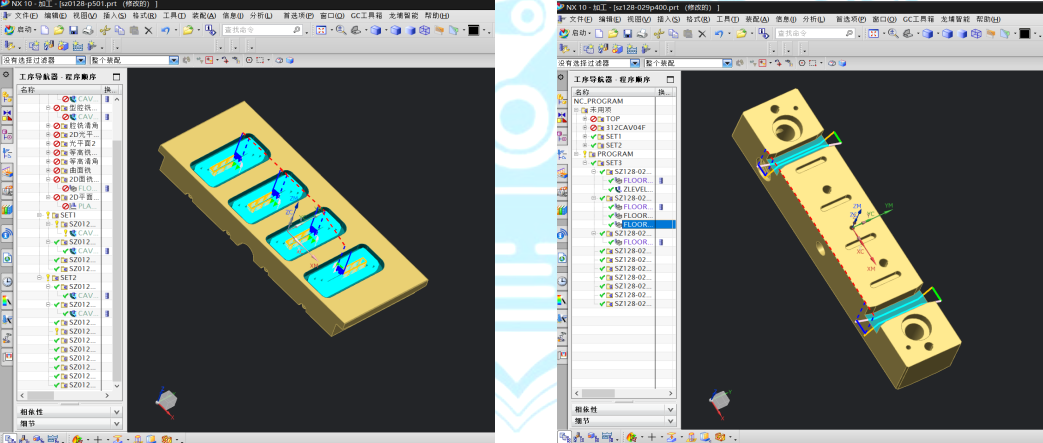Collapse the PROGRAM node in right navigator
Screen dimensions: 1043x443
[x=578, y=154]
